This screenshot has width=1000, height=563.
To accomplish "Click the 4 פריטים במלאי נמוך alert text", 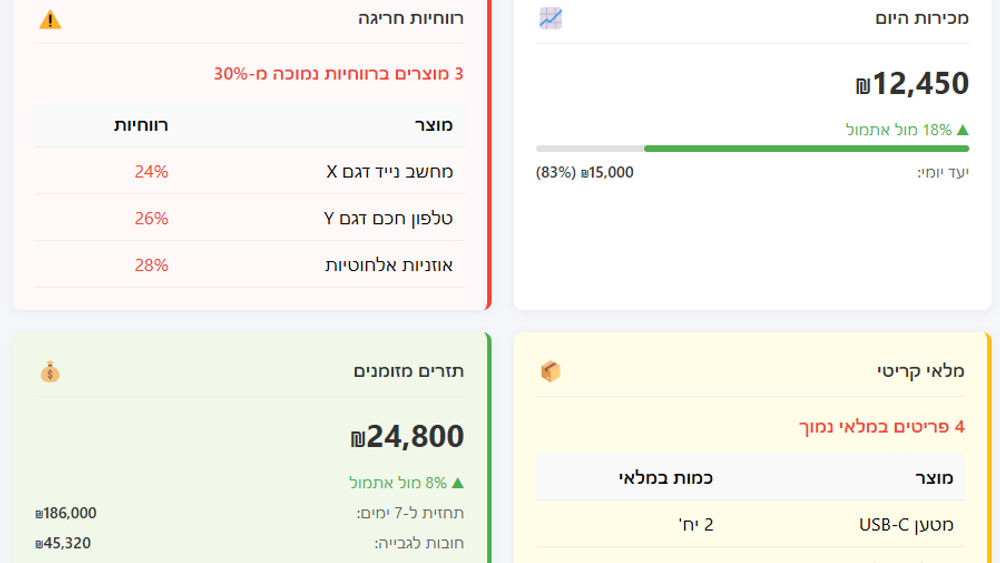I will (882, 427).
